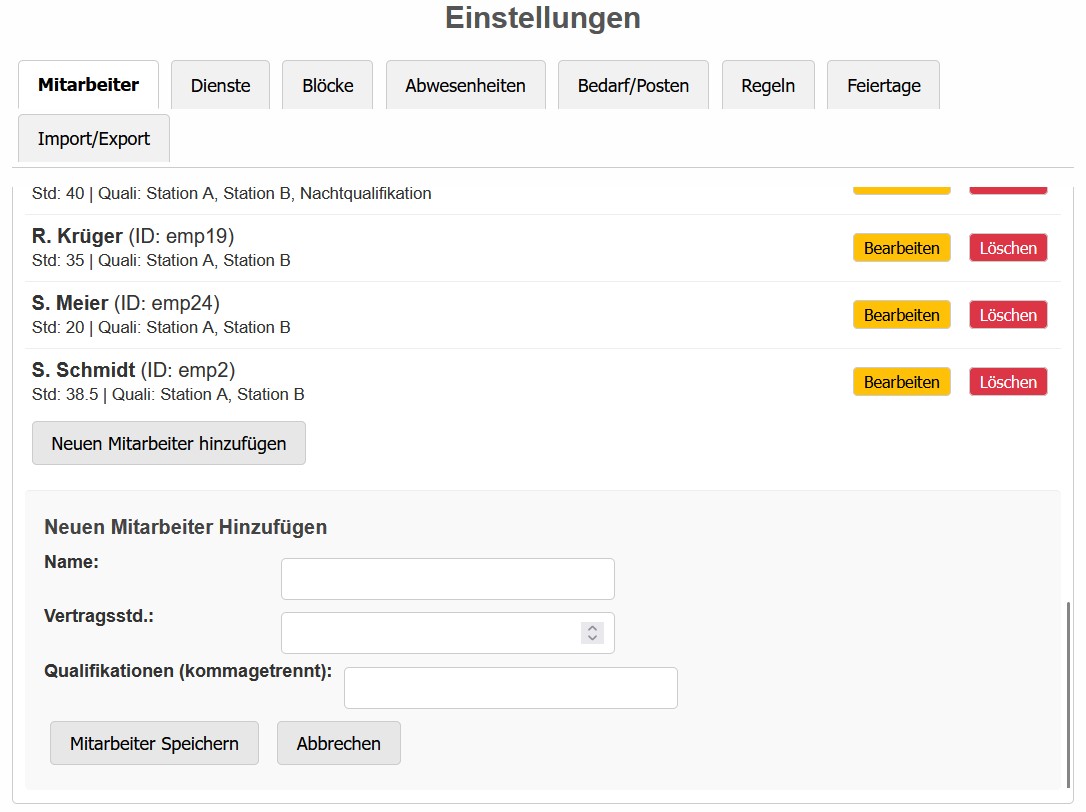The height and width of the screenshot is (812, 1086).
Task: Select the Mitarbeiter tab
Action: pos(88,85)
